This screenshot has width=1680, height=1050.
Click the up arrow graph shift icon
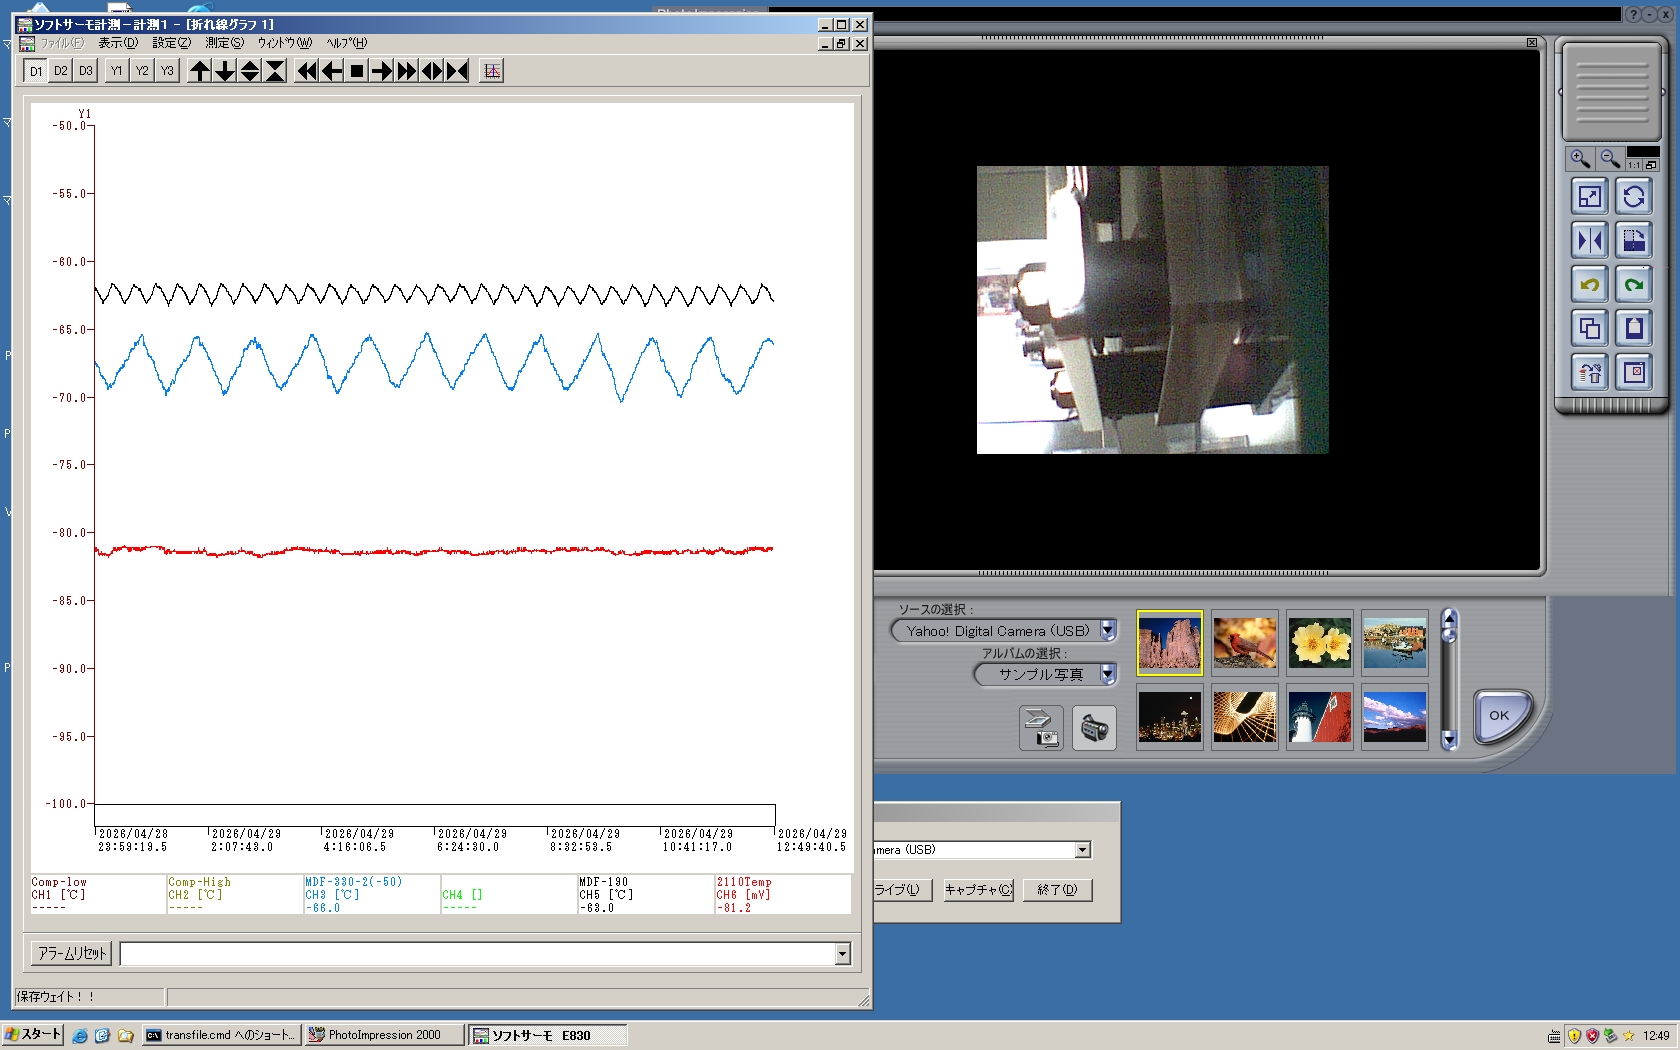[200, 71]
